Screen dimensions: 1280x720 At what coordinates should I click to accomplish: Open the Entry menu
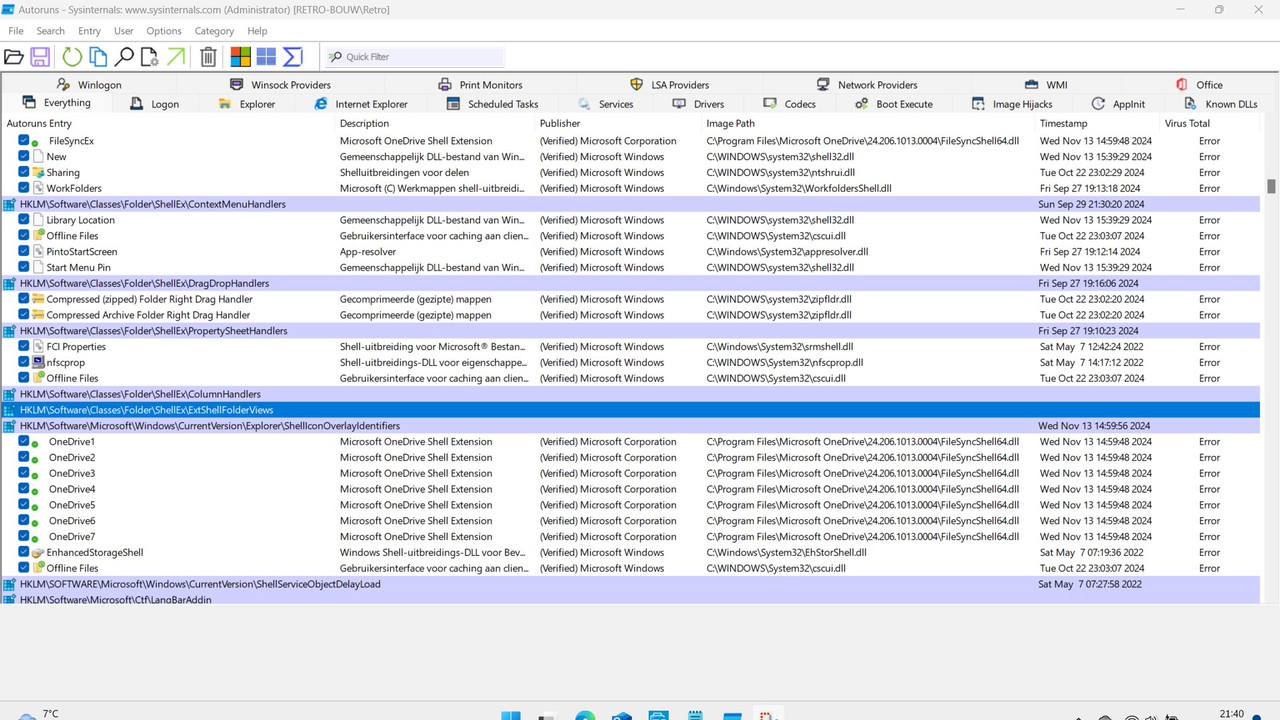click(x=89, y=31)
